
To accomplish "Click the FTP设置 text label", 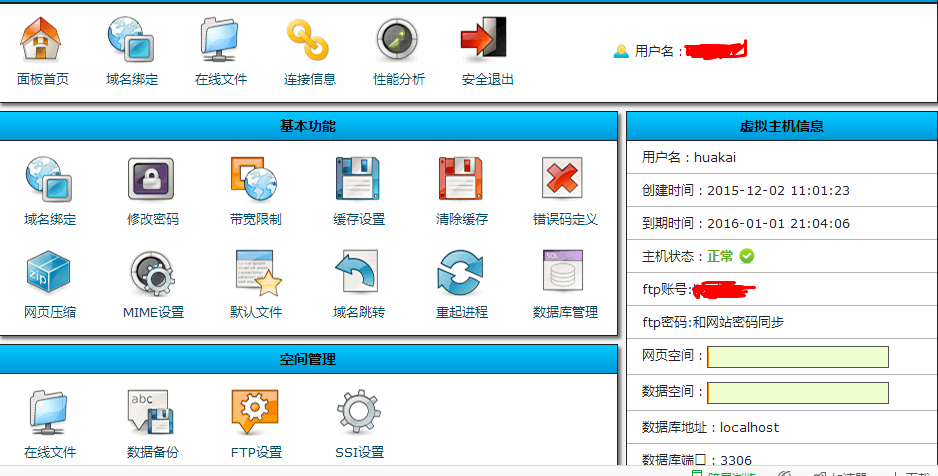I will pos(256,453).
